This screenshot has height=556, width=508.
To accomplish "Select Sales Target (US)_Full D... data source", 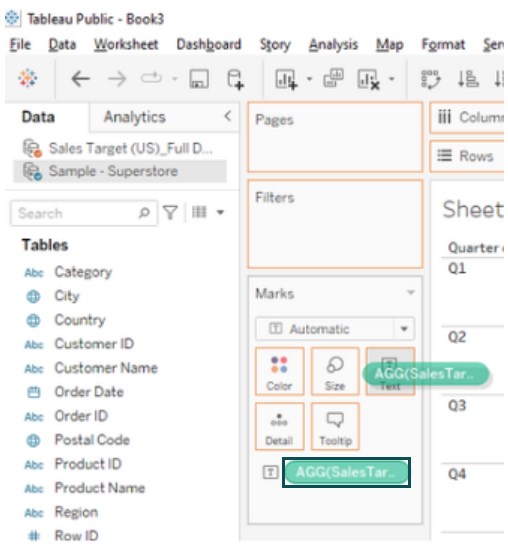I will tap(120, 148).
